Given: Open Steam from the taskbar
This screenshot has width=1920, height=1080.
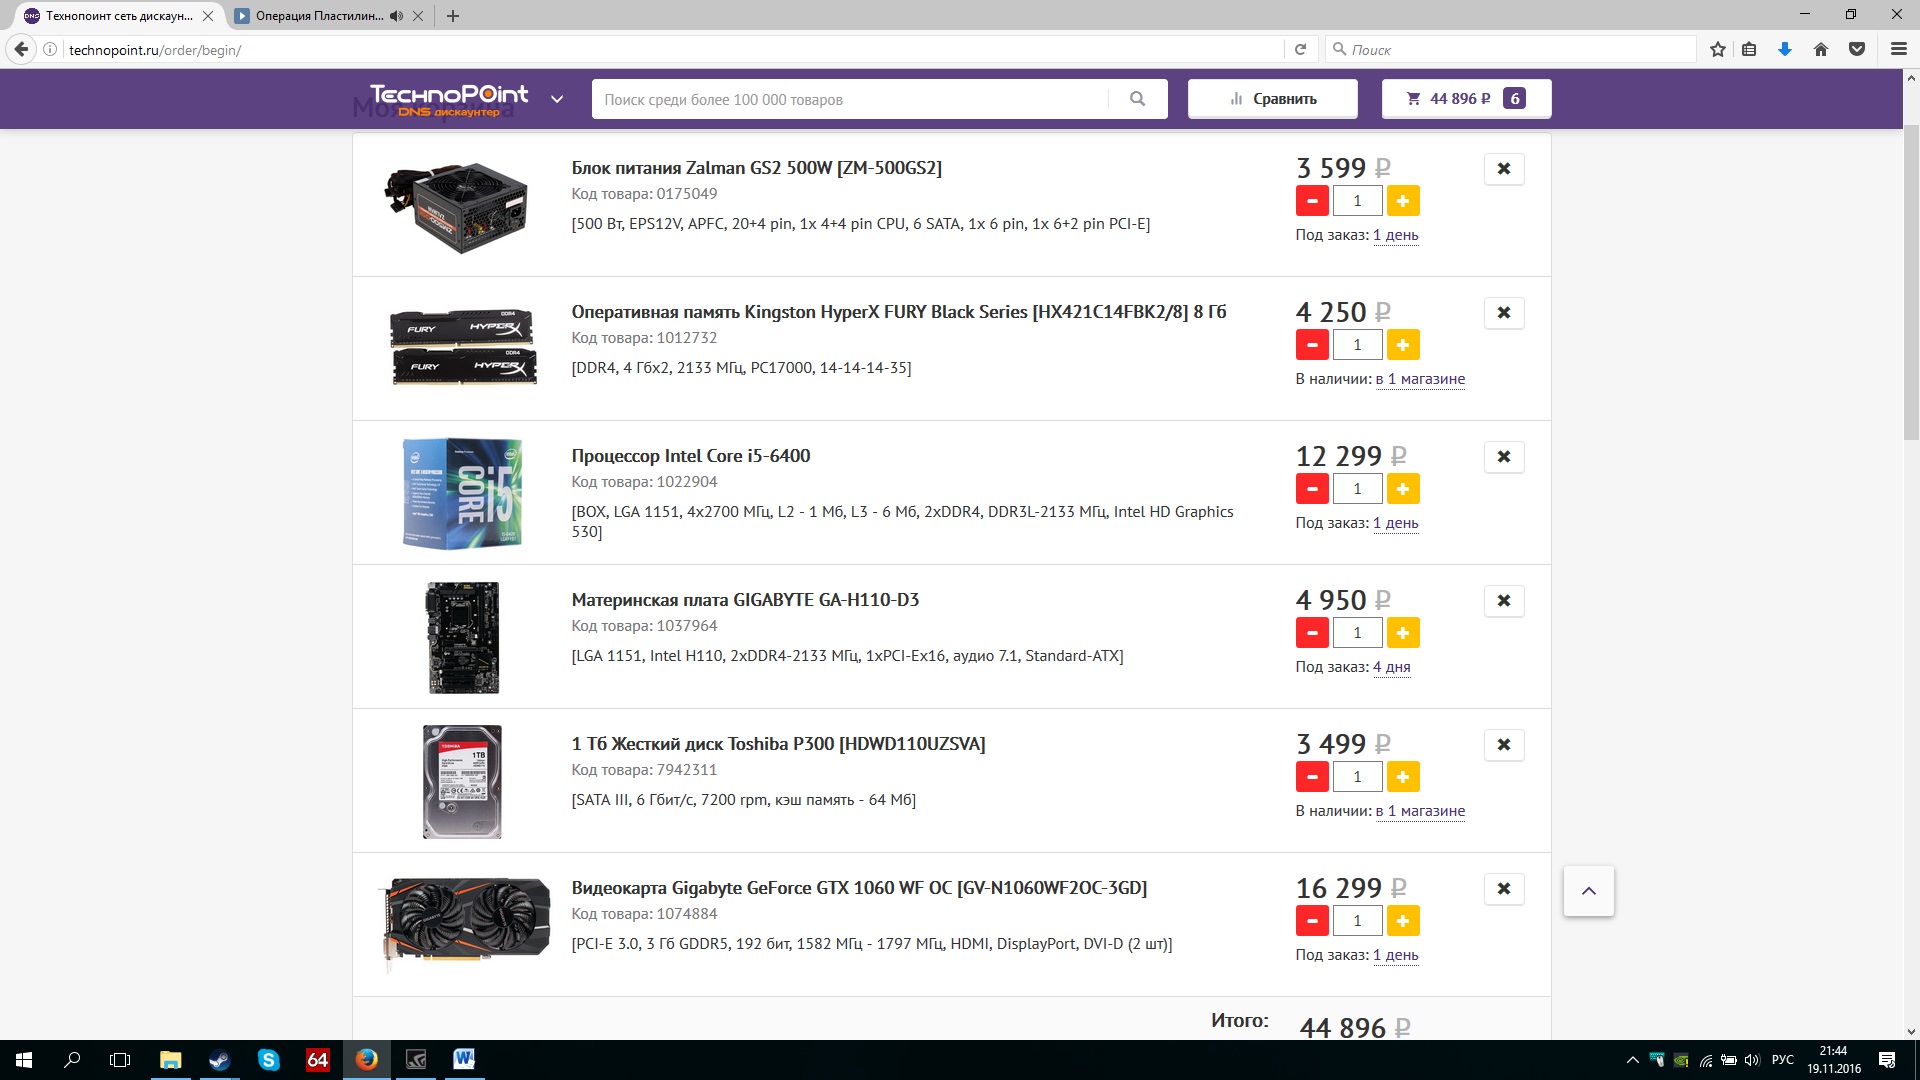Looking at the screenshot, I should click(x=219, y=1060).
